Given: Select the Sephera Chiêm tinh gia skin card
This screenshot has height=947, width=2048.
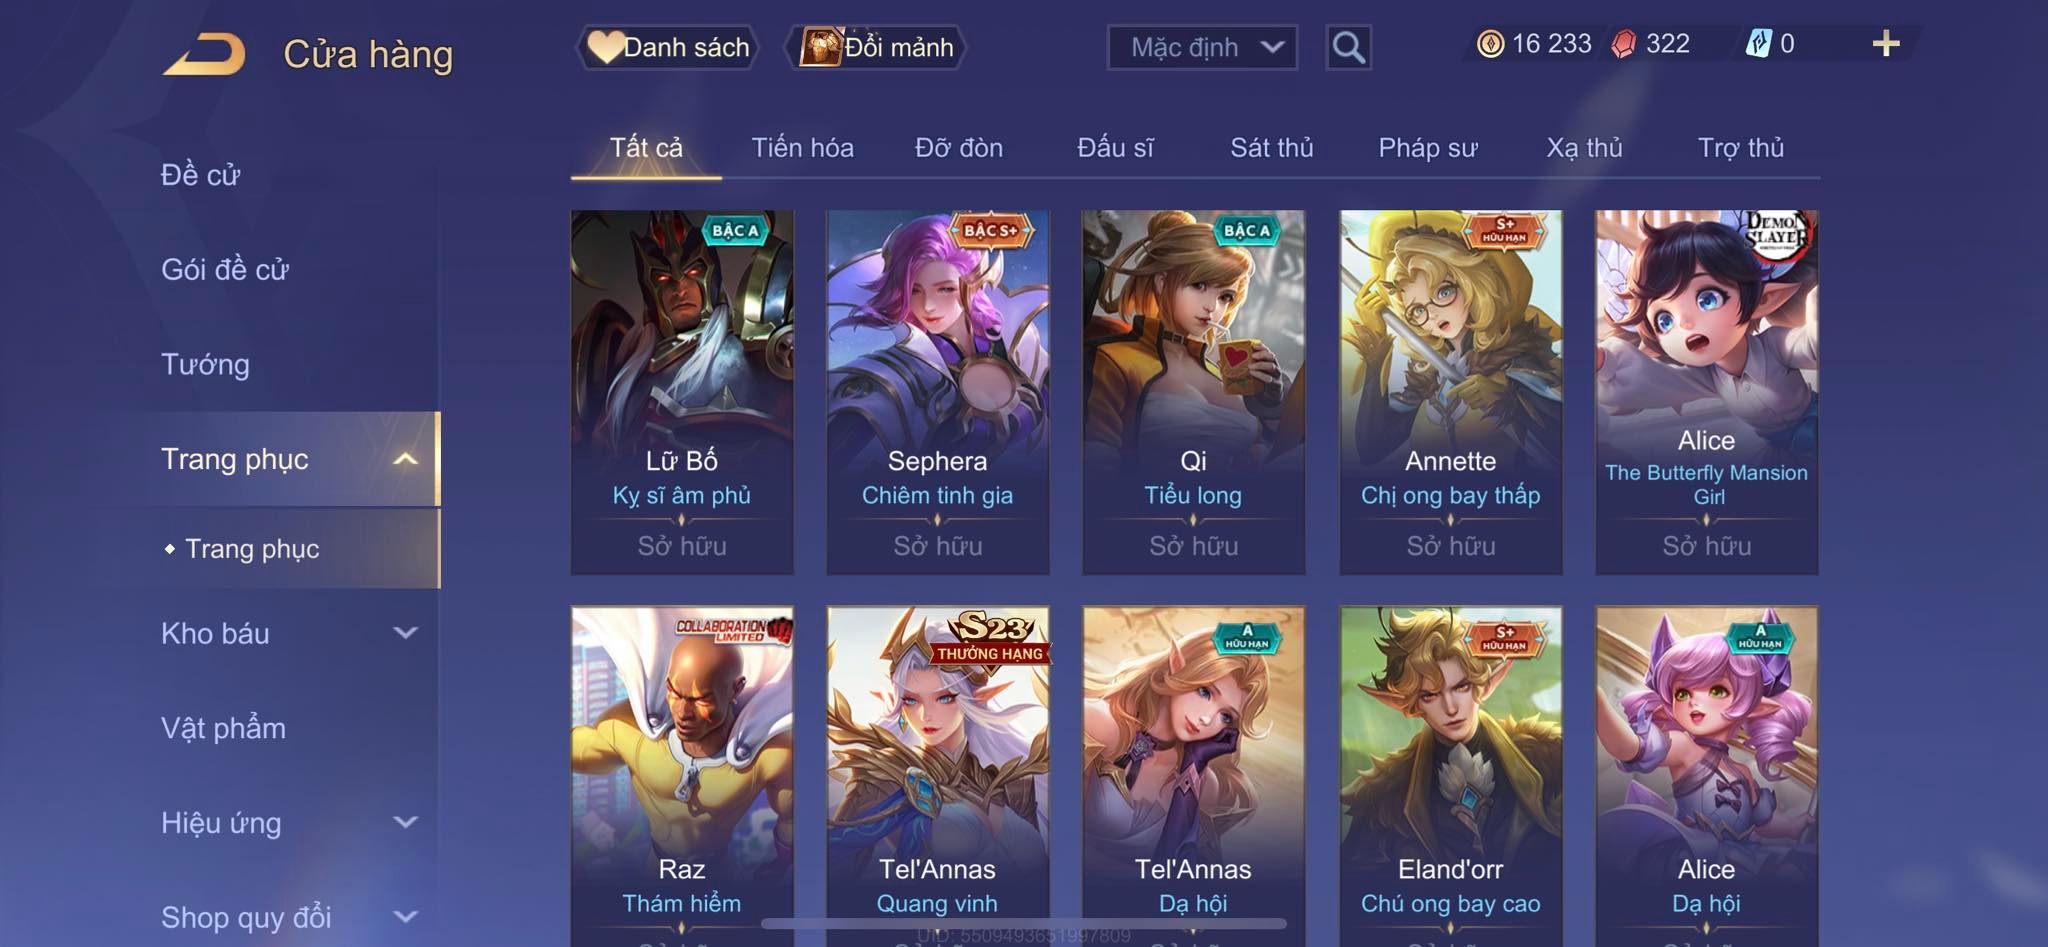Looking at the screenshot, I should [x=938, y=392].
